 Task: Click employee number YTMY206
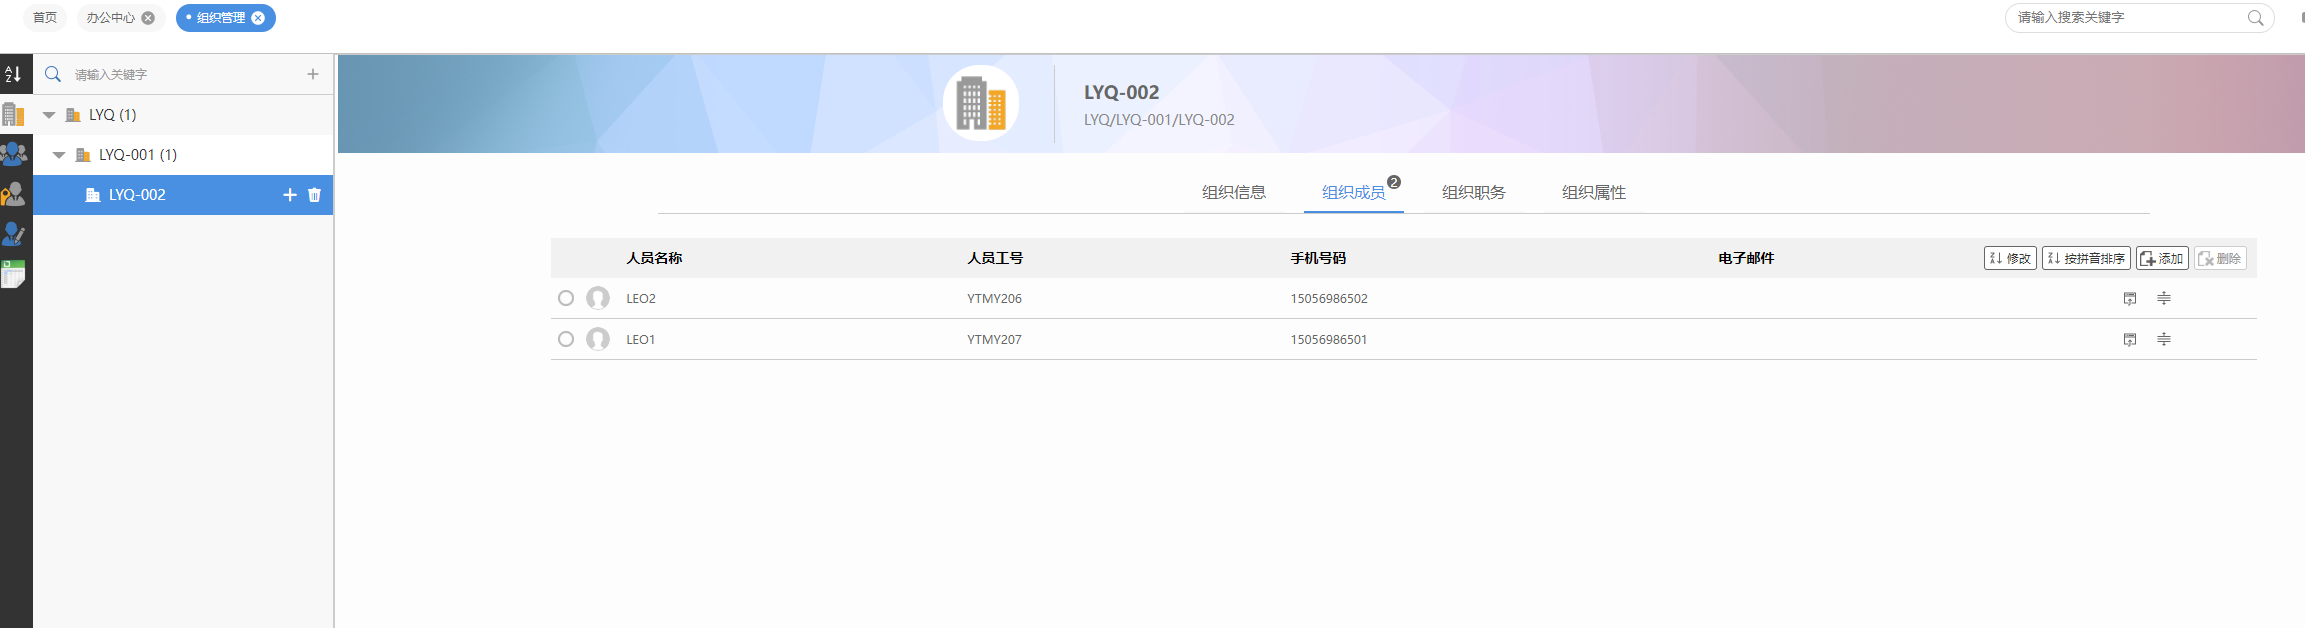(x=994, y=299)
